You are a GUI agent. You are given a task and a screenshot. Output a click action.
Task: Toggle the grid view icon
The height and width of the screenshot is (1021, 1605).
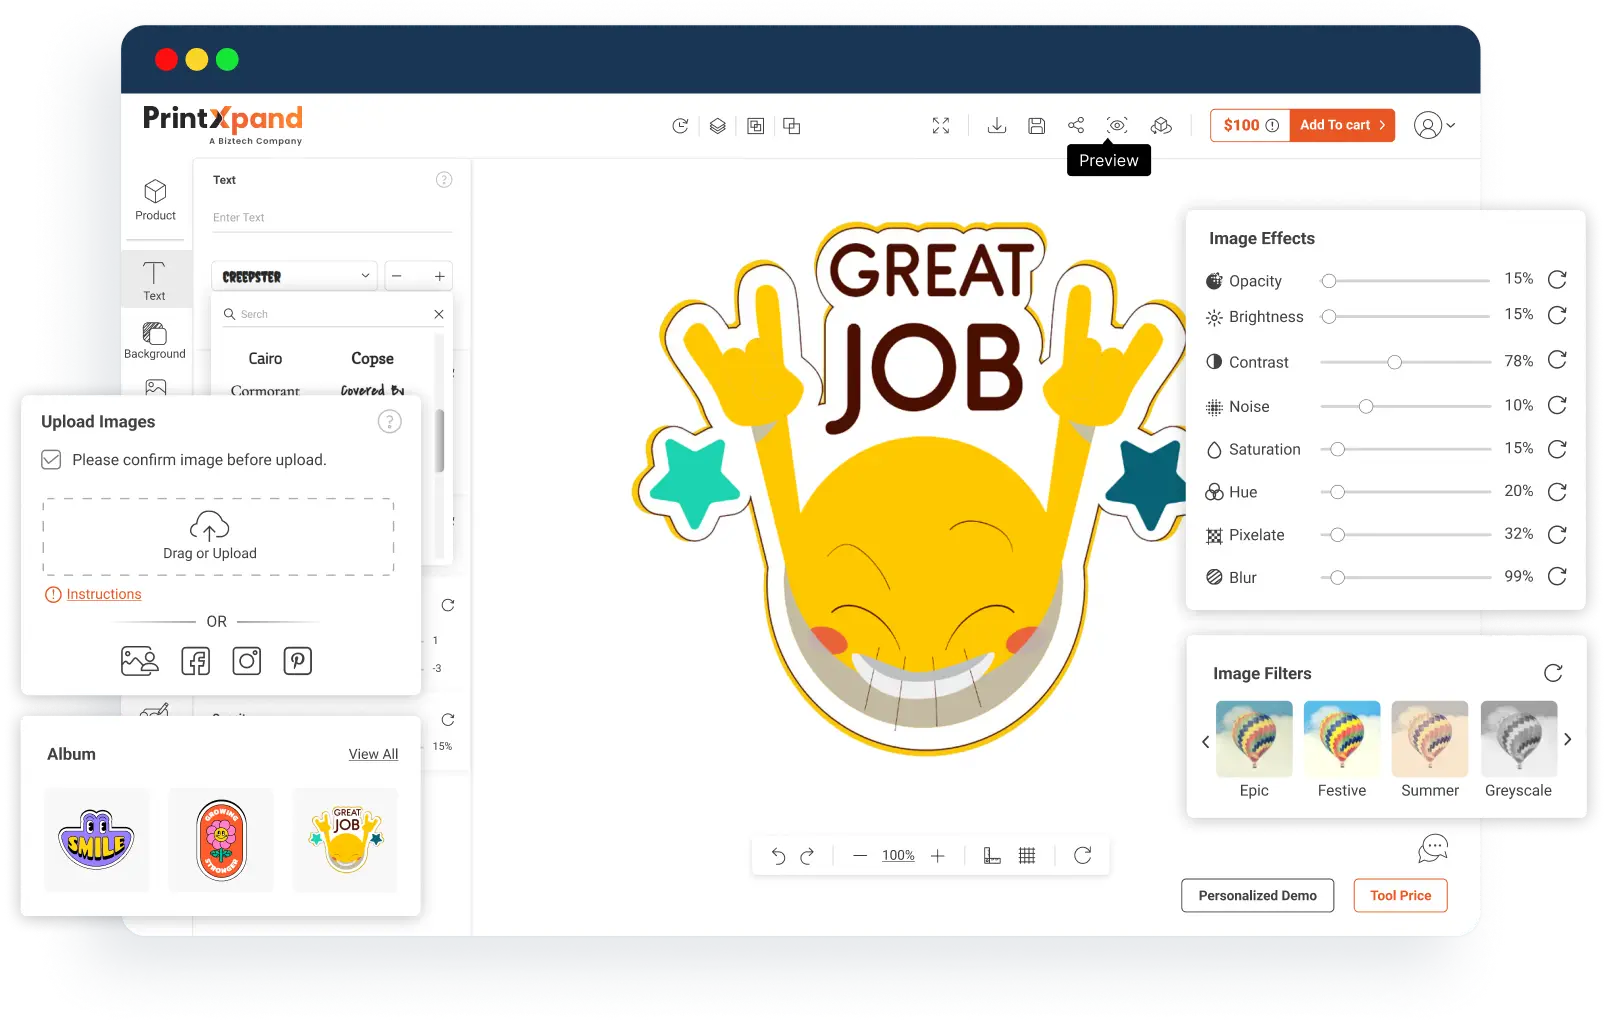click(1027, 855)
